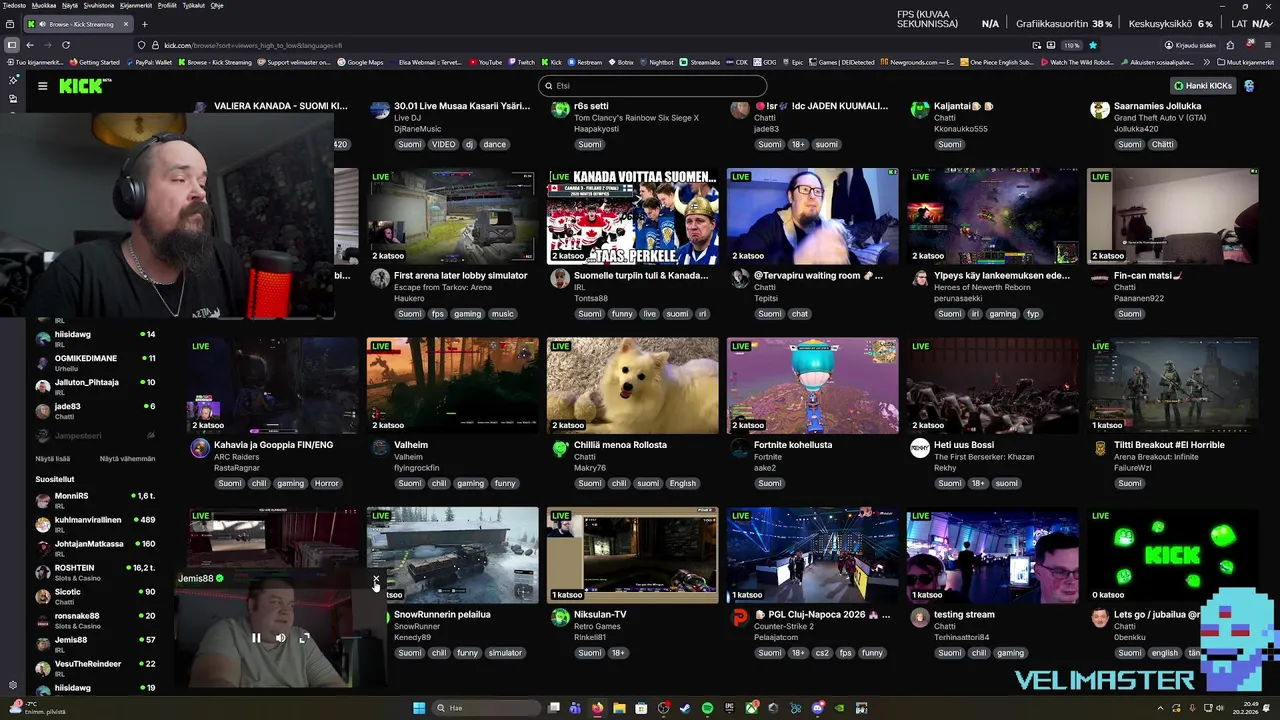The width and height of the screenshot is (1280, 720).
Task: Click DJ tag under 30.01 Live Musaa
Action: click(469, 144)
